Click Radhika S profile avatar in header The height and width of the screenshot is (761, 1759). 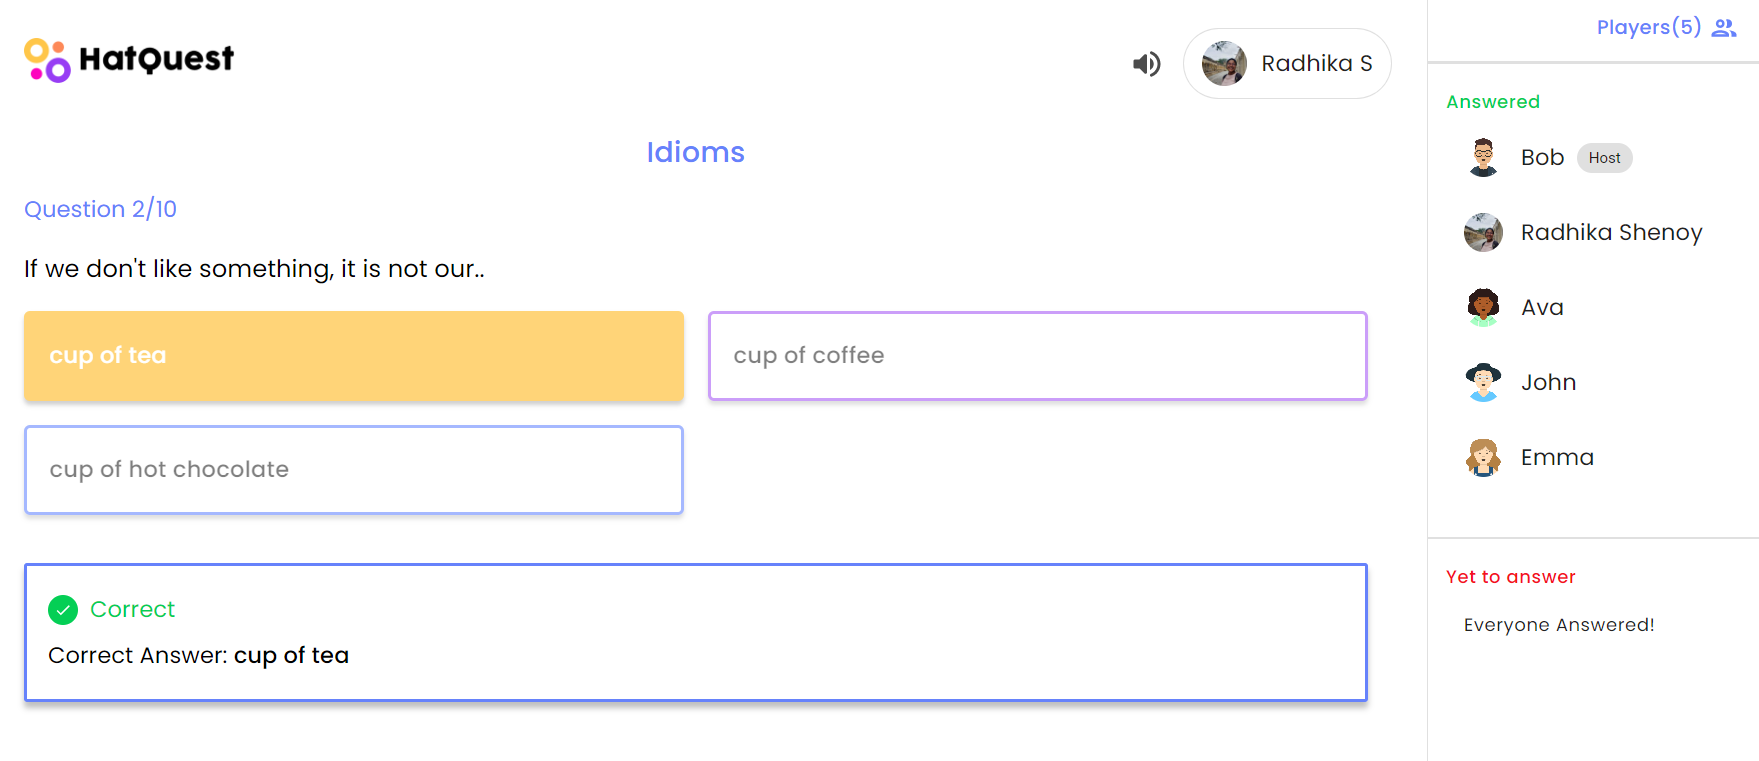(1224, 64)
